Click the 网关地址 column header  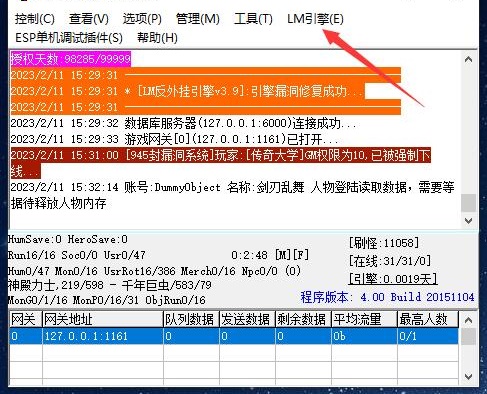coord(103,319)
